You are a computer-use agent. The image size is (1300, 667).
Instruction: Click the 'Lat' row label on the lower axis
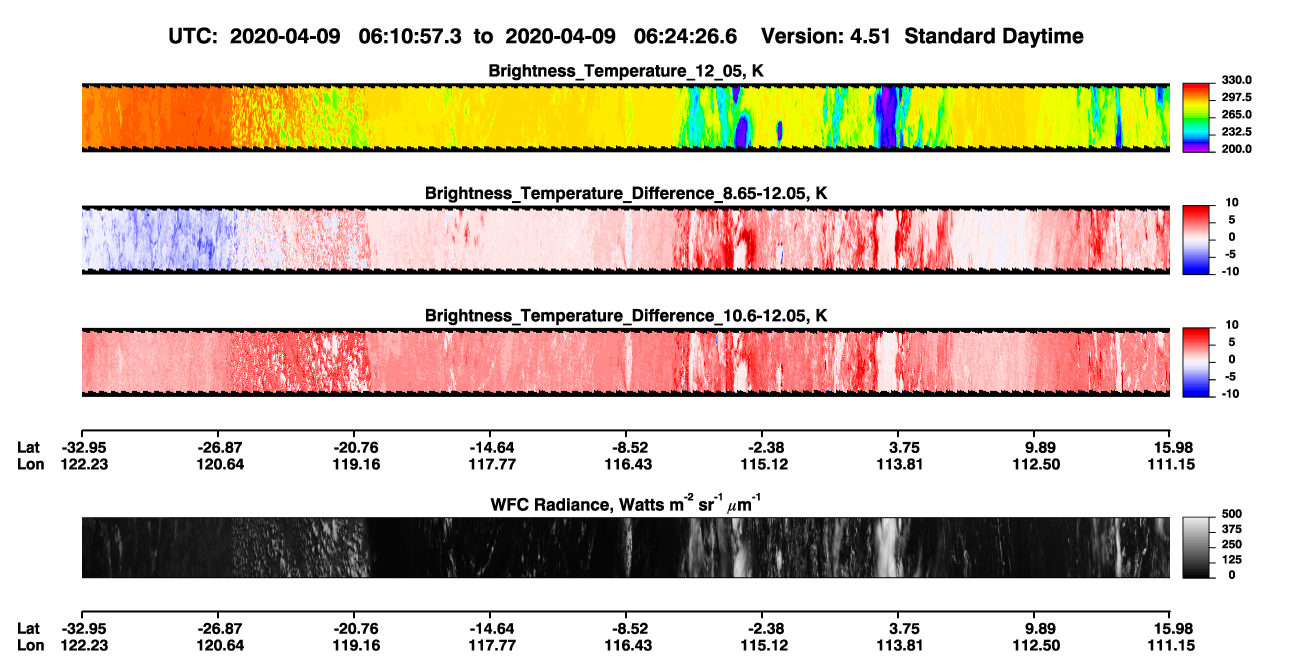(29, 629)
